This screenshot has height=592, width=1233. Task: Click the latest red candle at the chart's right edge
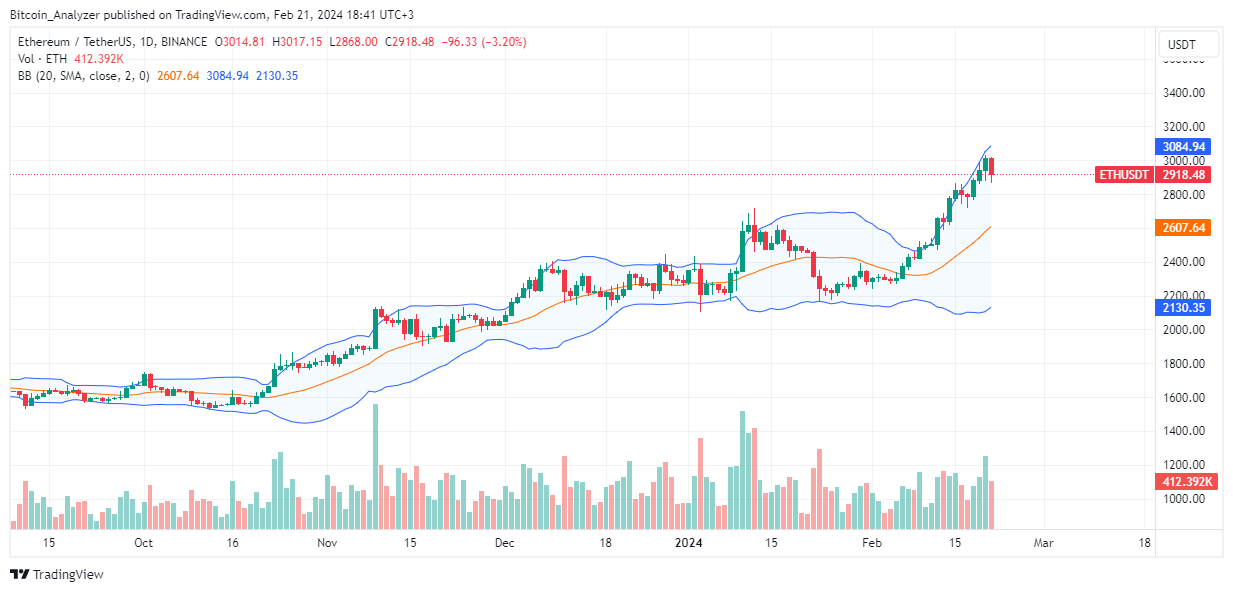(x=992, y=168)
